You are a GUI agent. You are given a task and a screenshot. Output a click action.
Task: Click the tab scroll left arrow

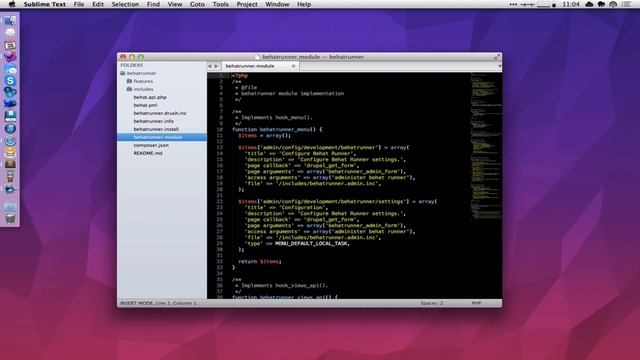(x=210, y=66)
